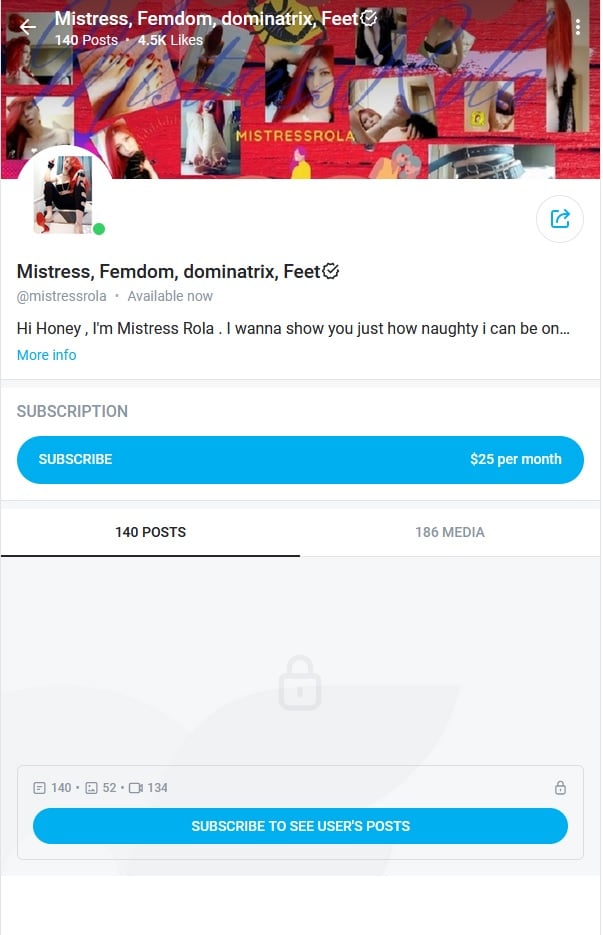The width and height of the screenshot is (603, 935).
Task: Click the share profile icon
Action: (560, 219)
